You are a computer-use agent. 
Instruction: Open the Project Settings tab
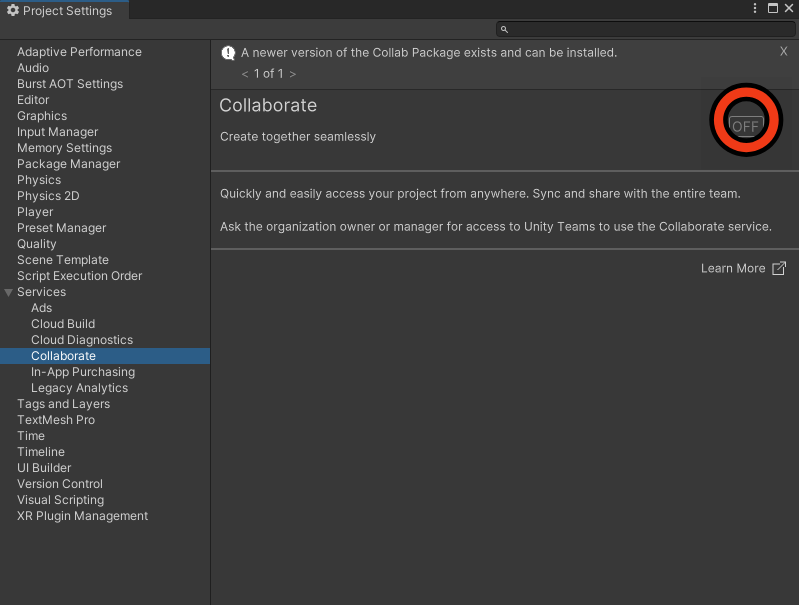pos(64,10)
